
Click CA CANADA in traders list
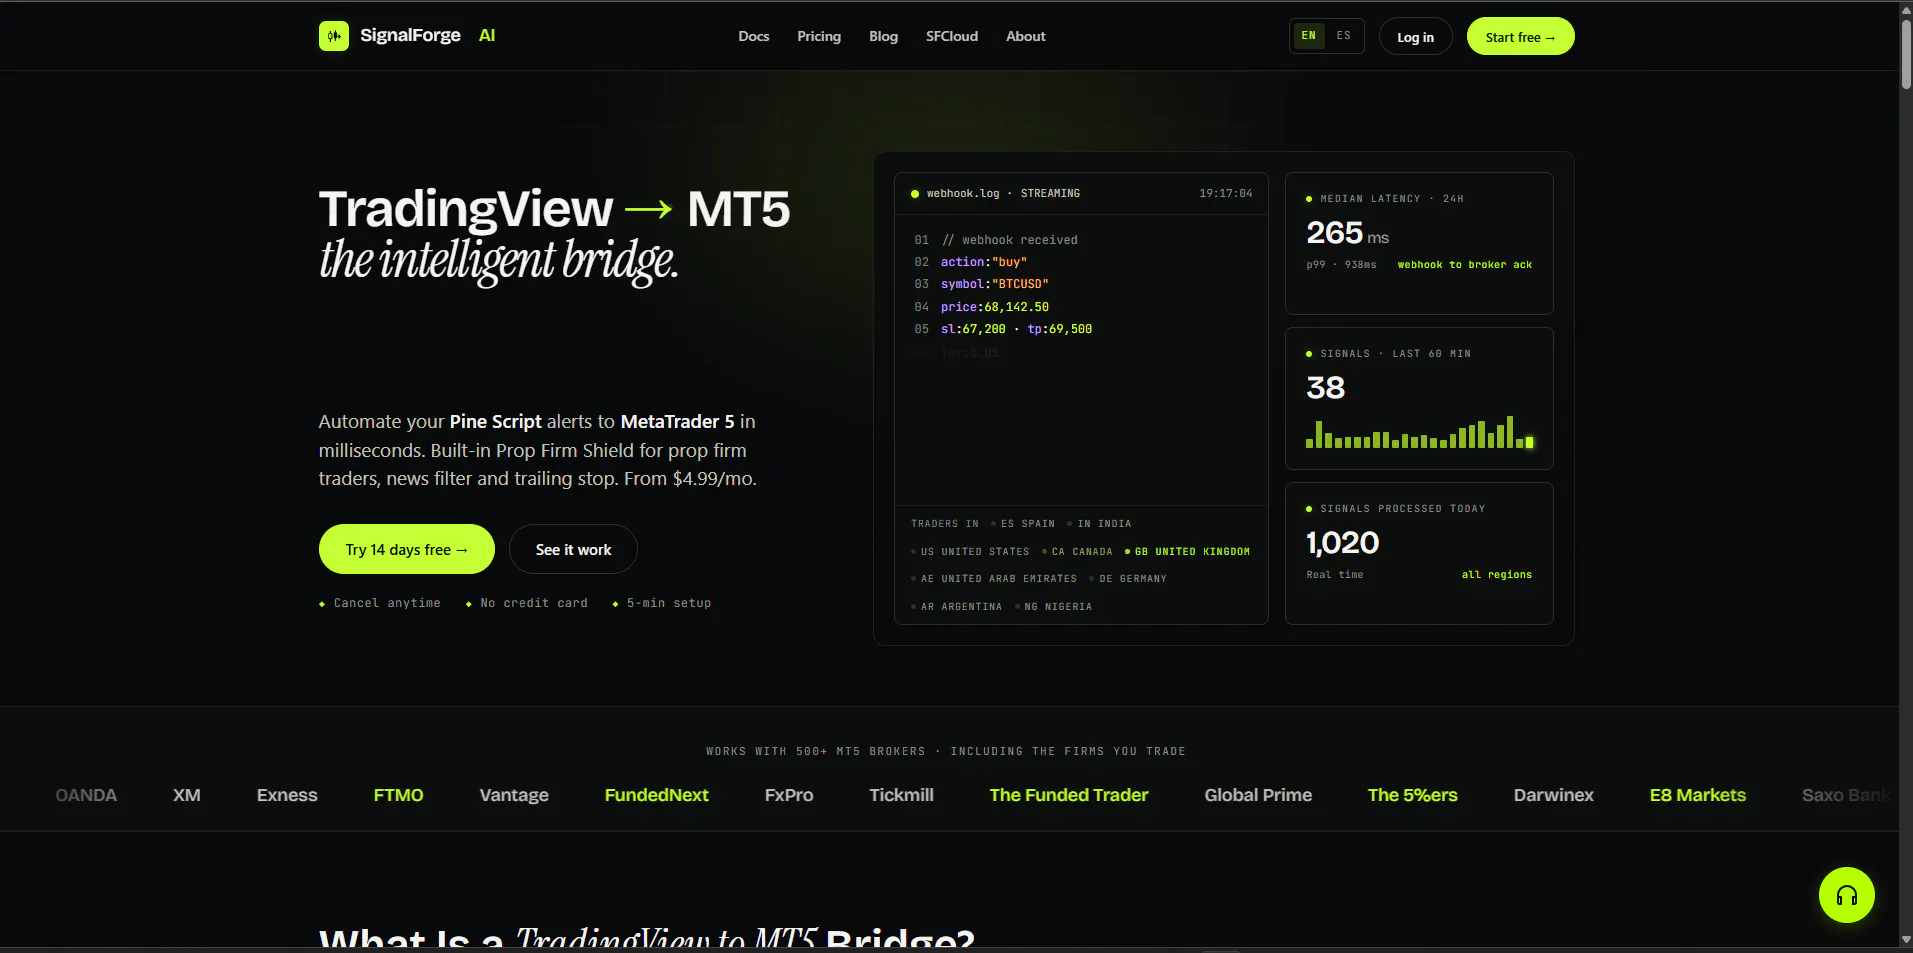pos(1077,552)
